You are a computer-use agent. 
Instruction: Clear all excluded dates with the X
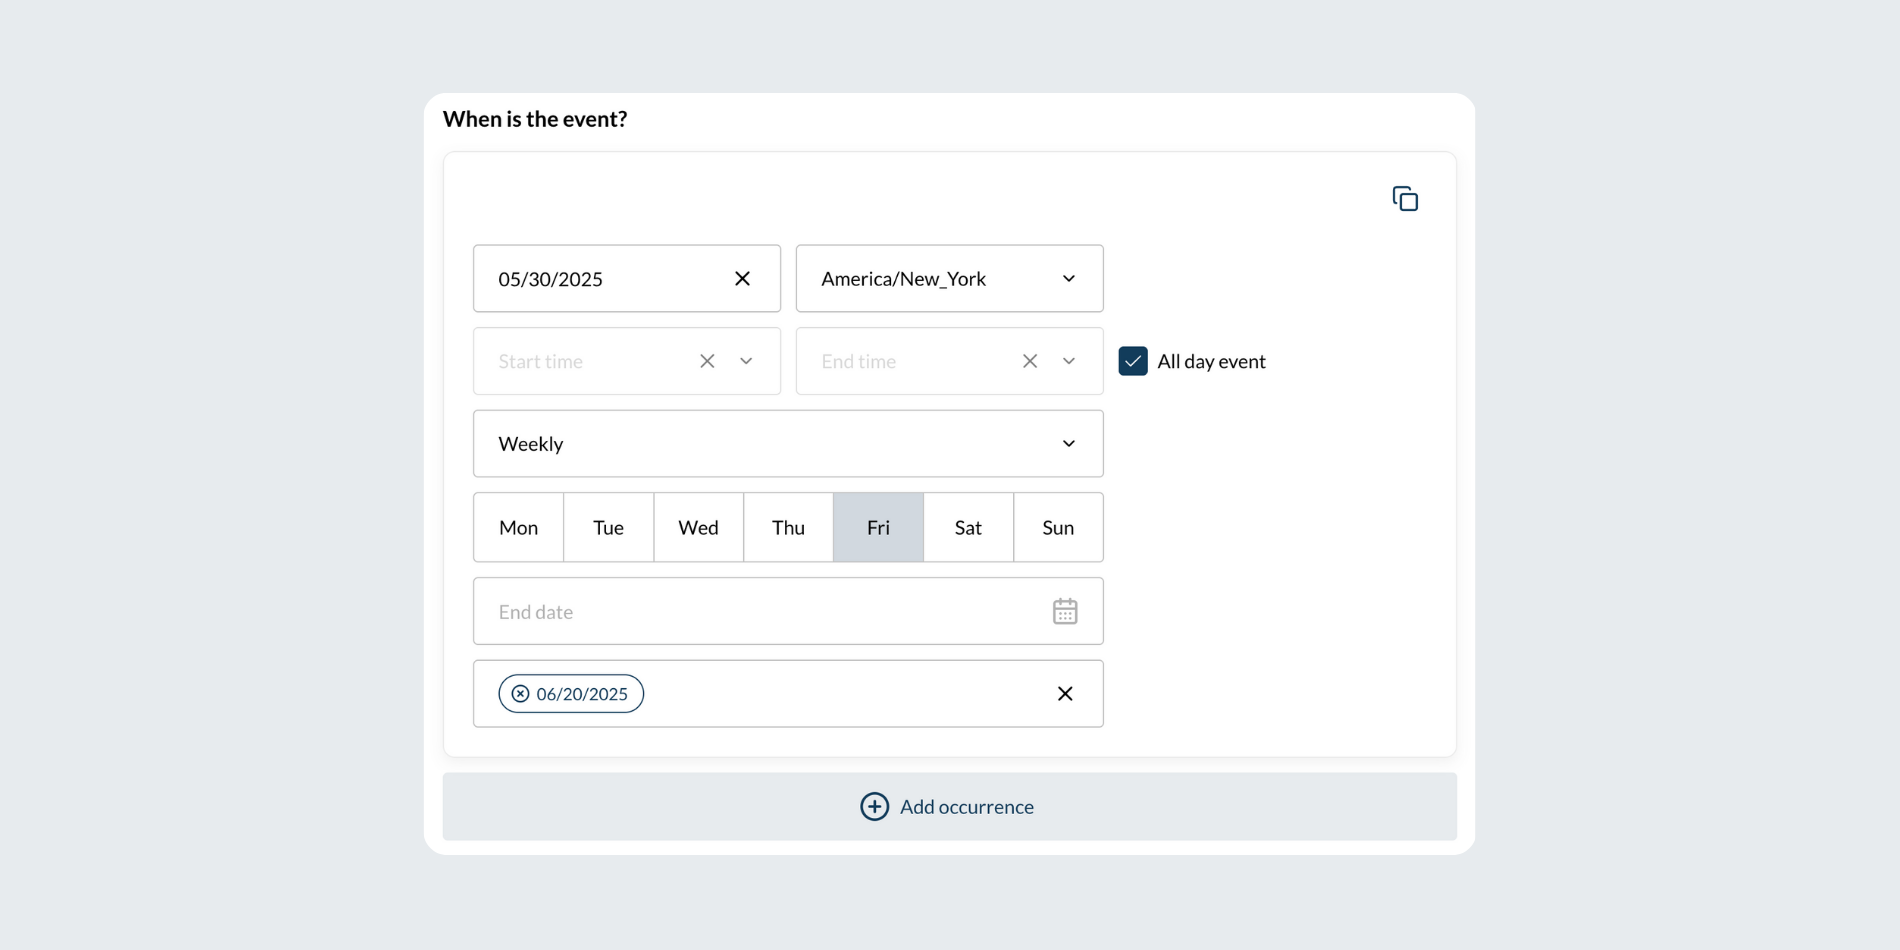pos(1065,694)
